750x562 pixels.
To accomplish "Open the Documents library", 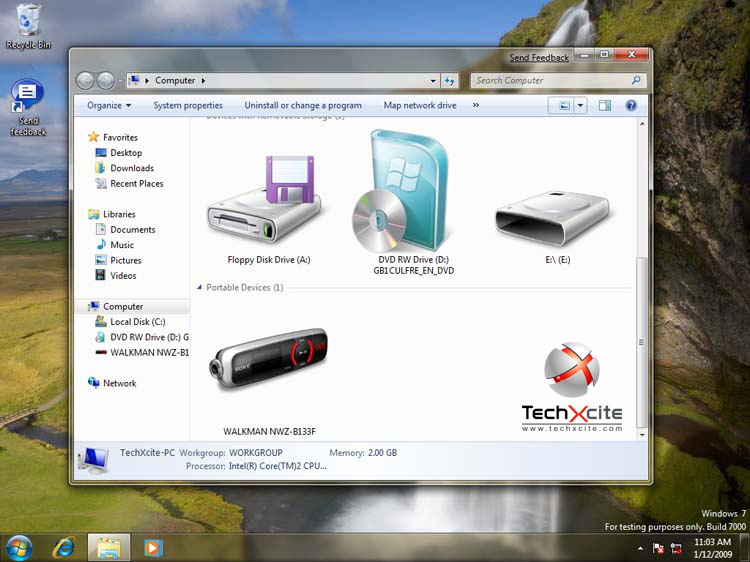I will pyautogui.click(x=132, y=230).
